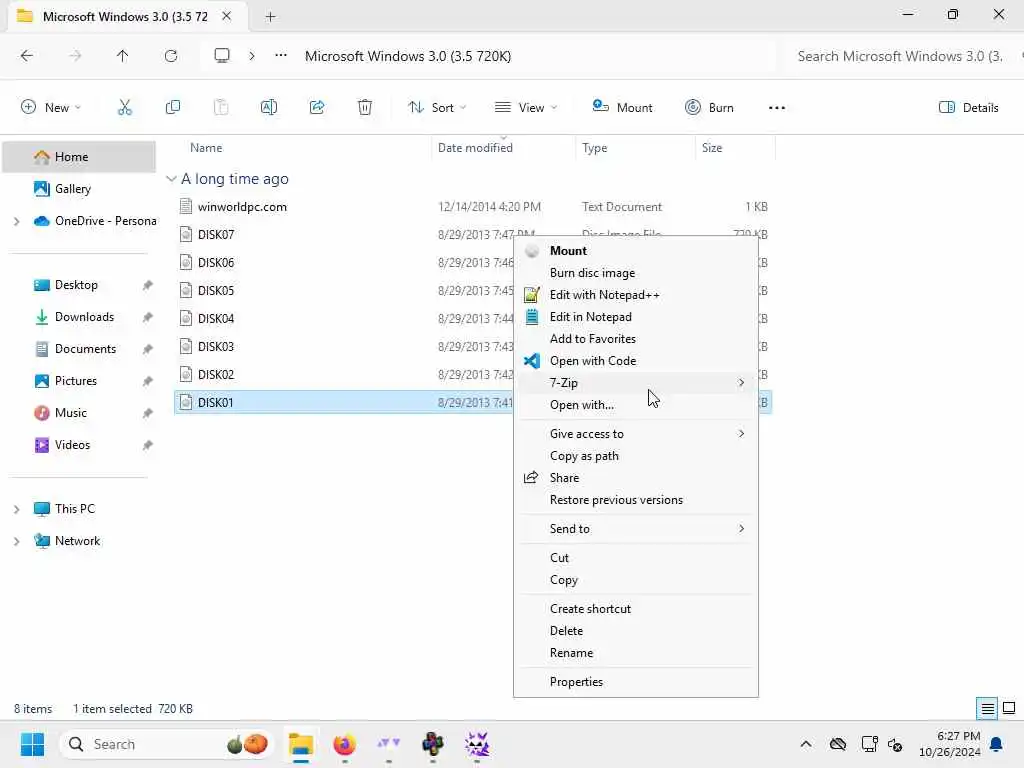Select Create shortcut
The height and width of the screenshot is (768, 1024).
pyautogui.click(x=635, y=609)
